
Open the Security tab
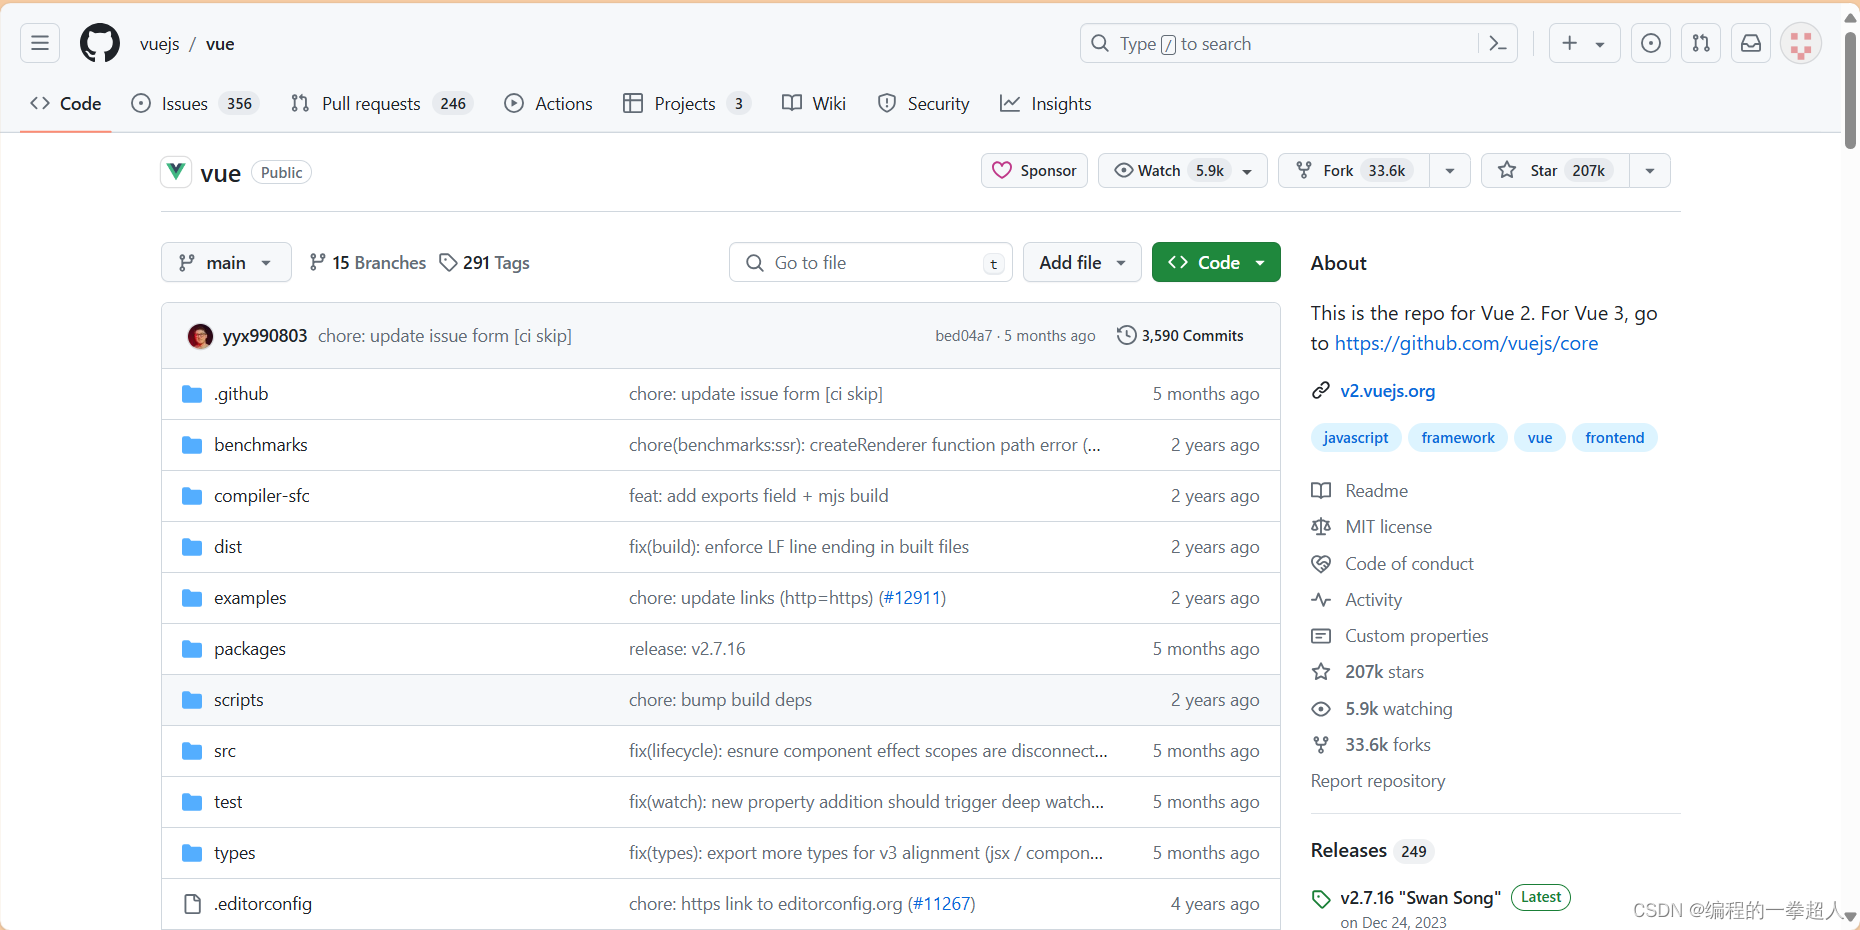(x=924, y=104)
